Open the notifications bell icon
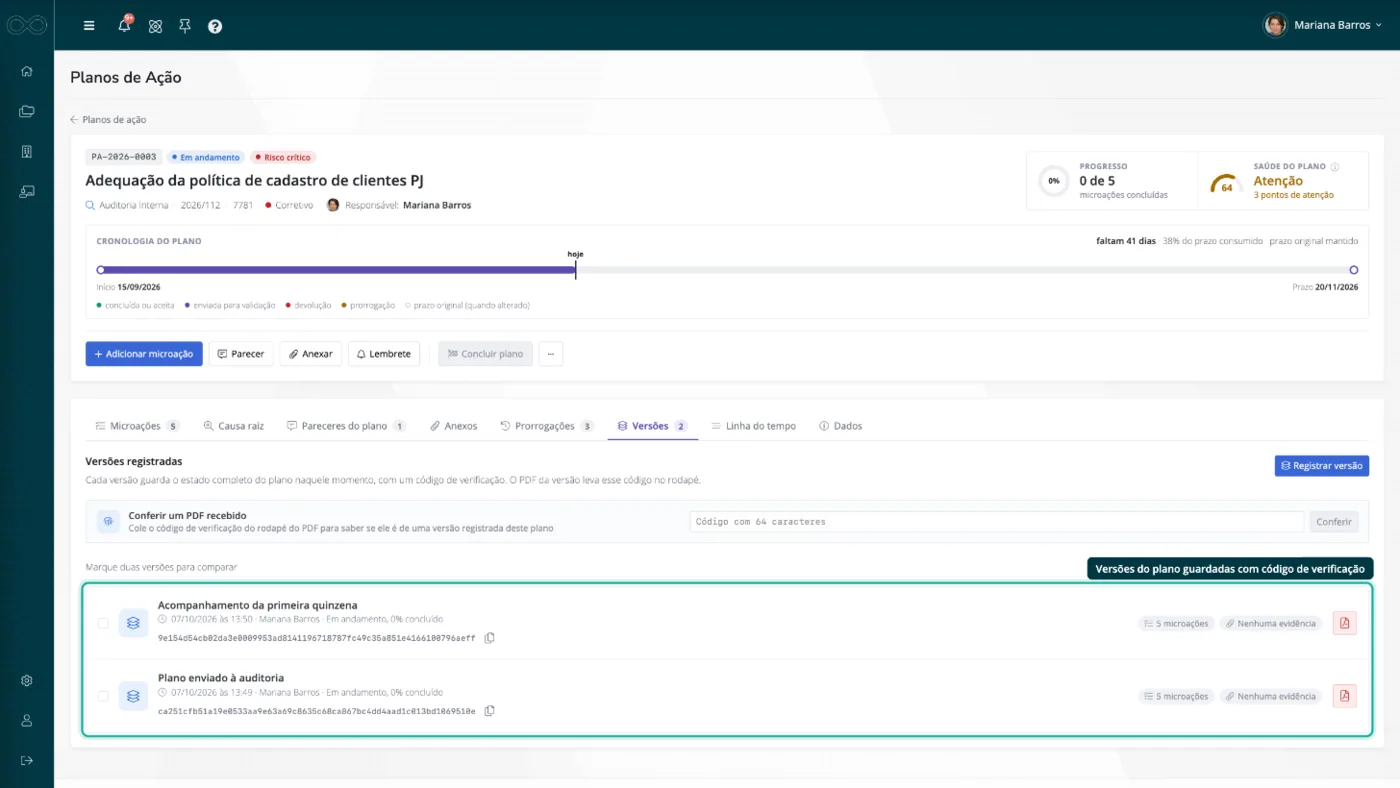 click(125, 26)
